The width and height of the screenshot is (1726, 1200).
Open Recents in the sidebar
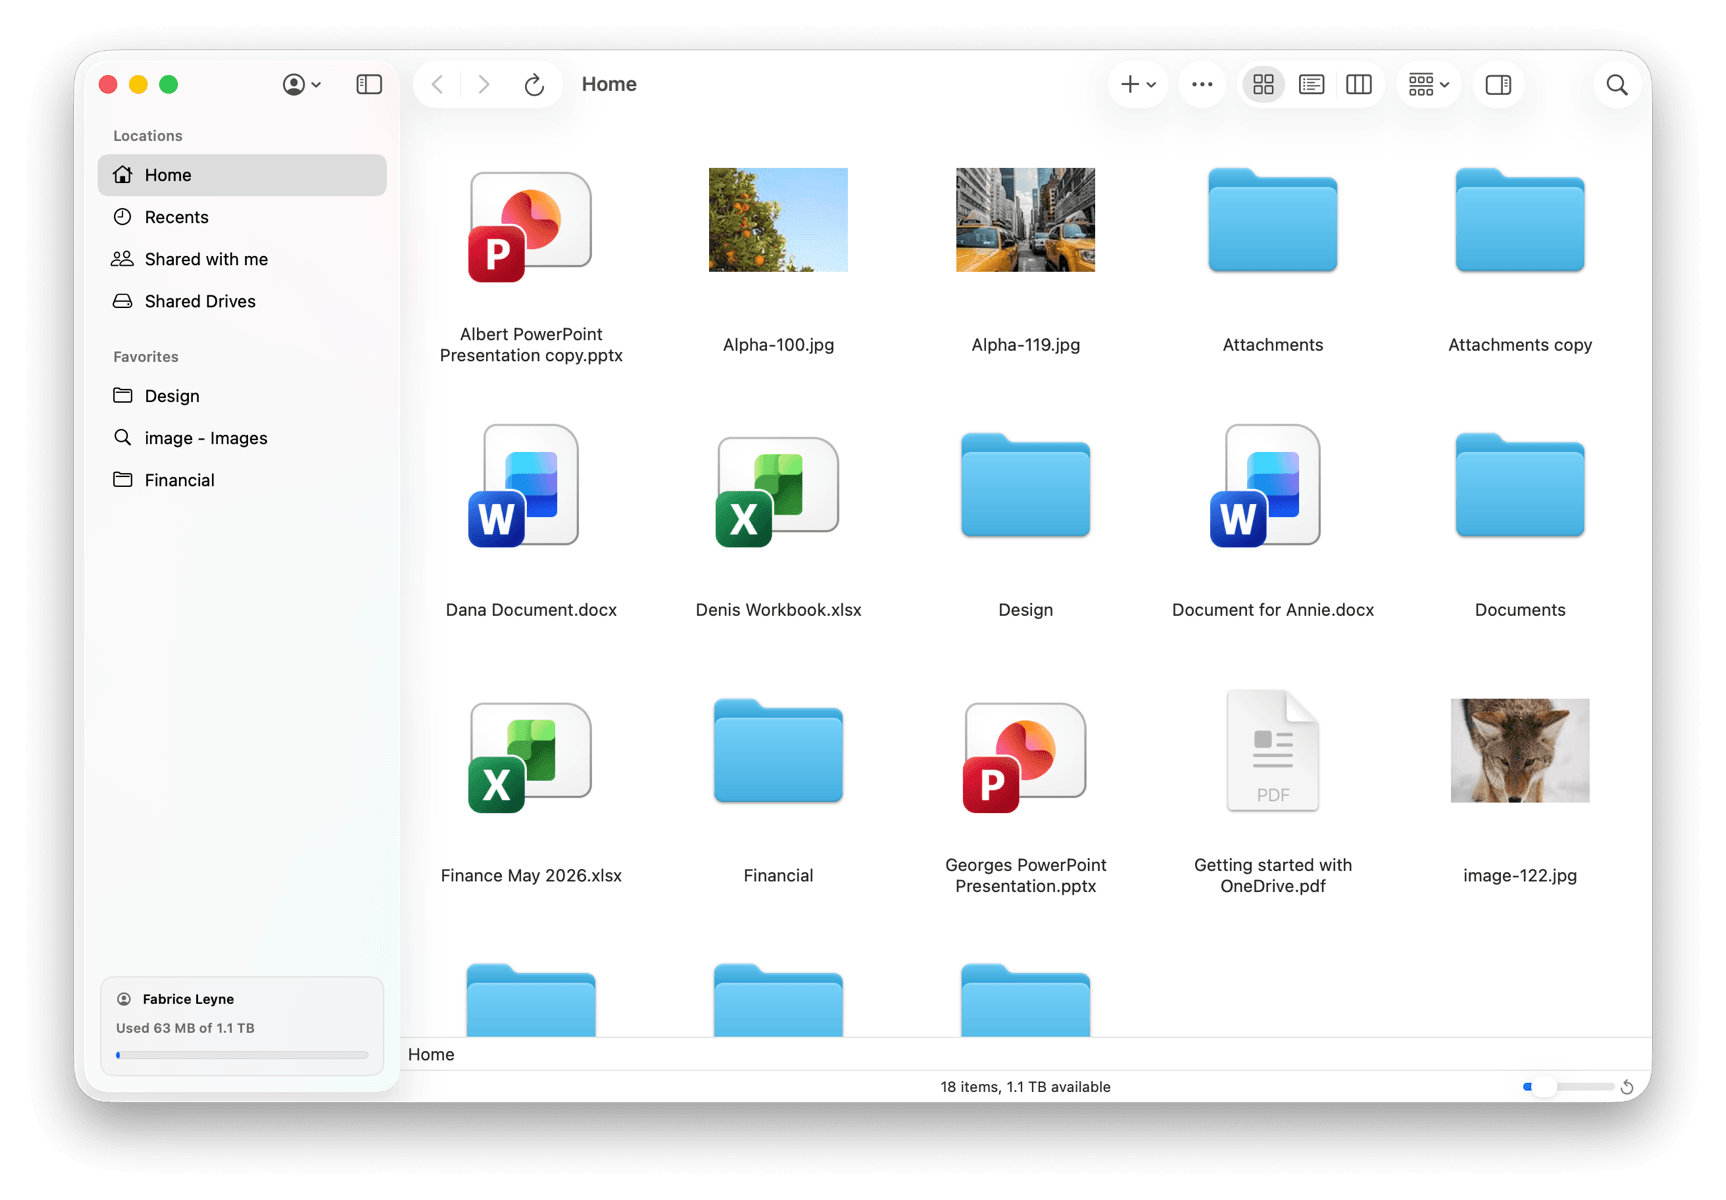[x=242, y=217]
